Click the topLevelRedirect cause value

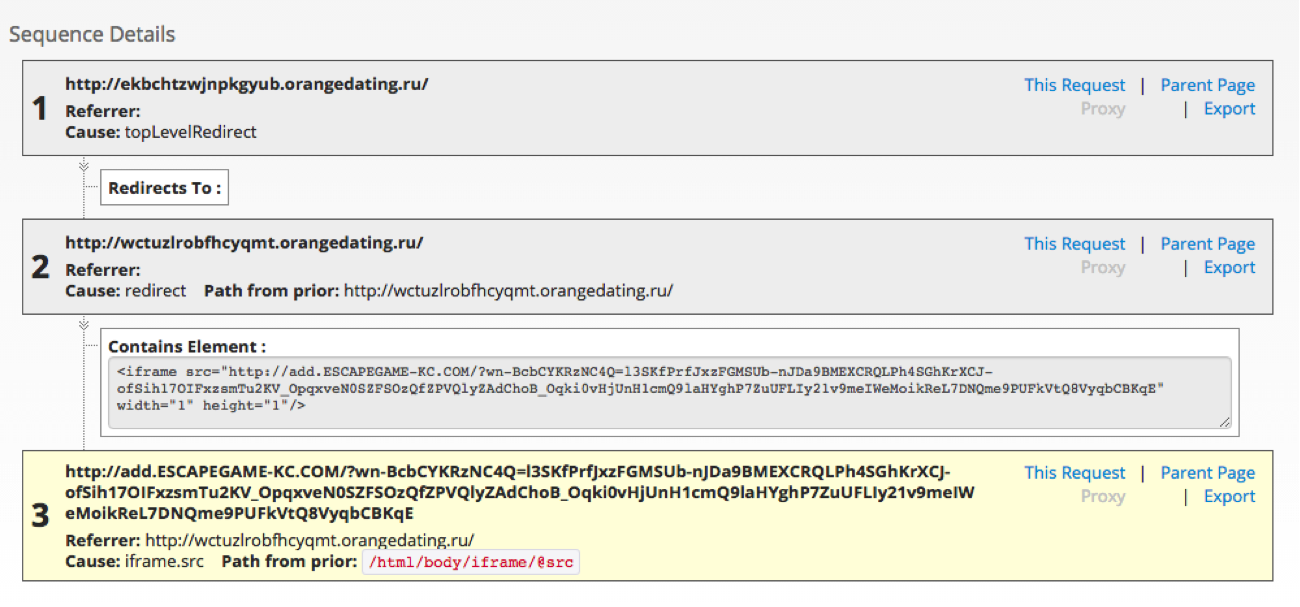click(x=191, y=132)
